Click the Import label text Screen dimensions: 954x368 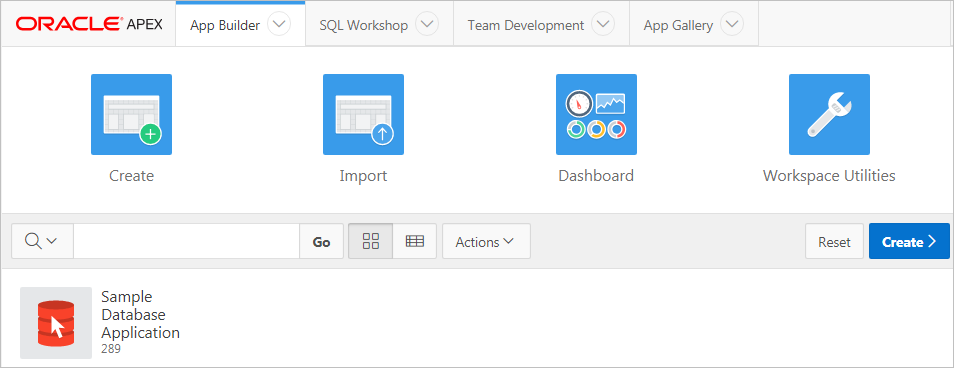[363, 176]
